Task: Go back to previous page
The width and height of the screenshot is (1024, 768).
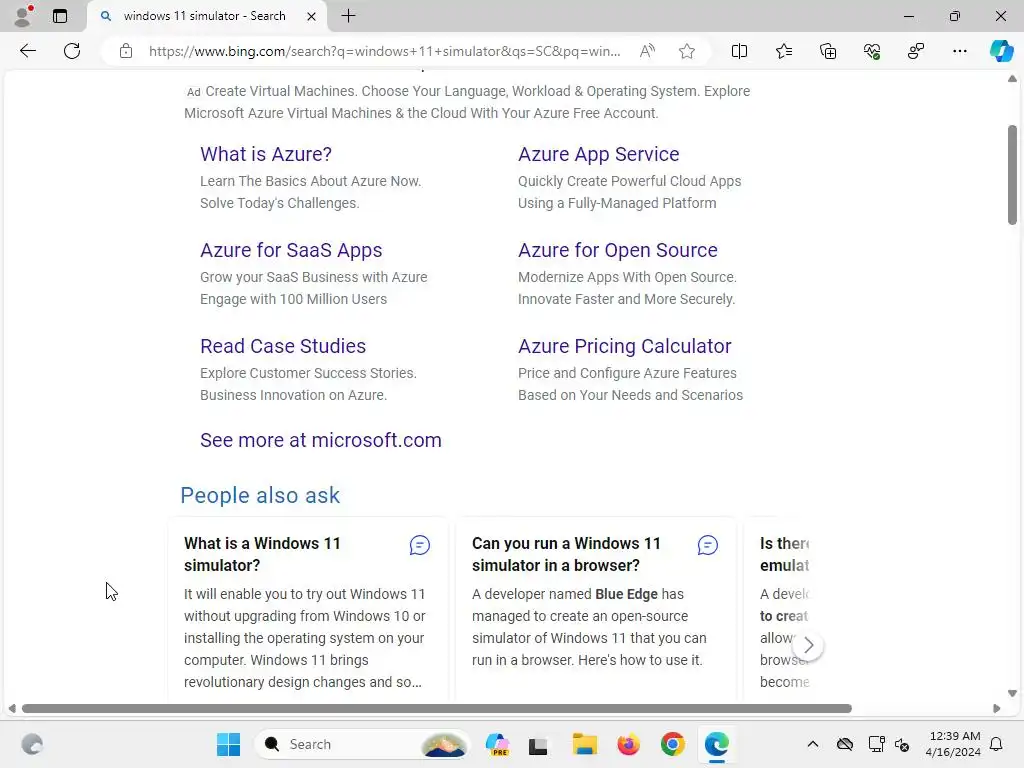Action: (27, 51)
